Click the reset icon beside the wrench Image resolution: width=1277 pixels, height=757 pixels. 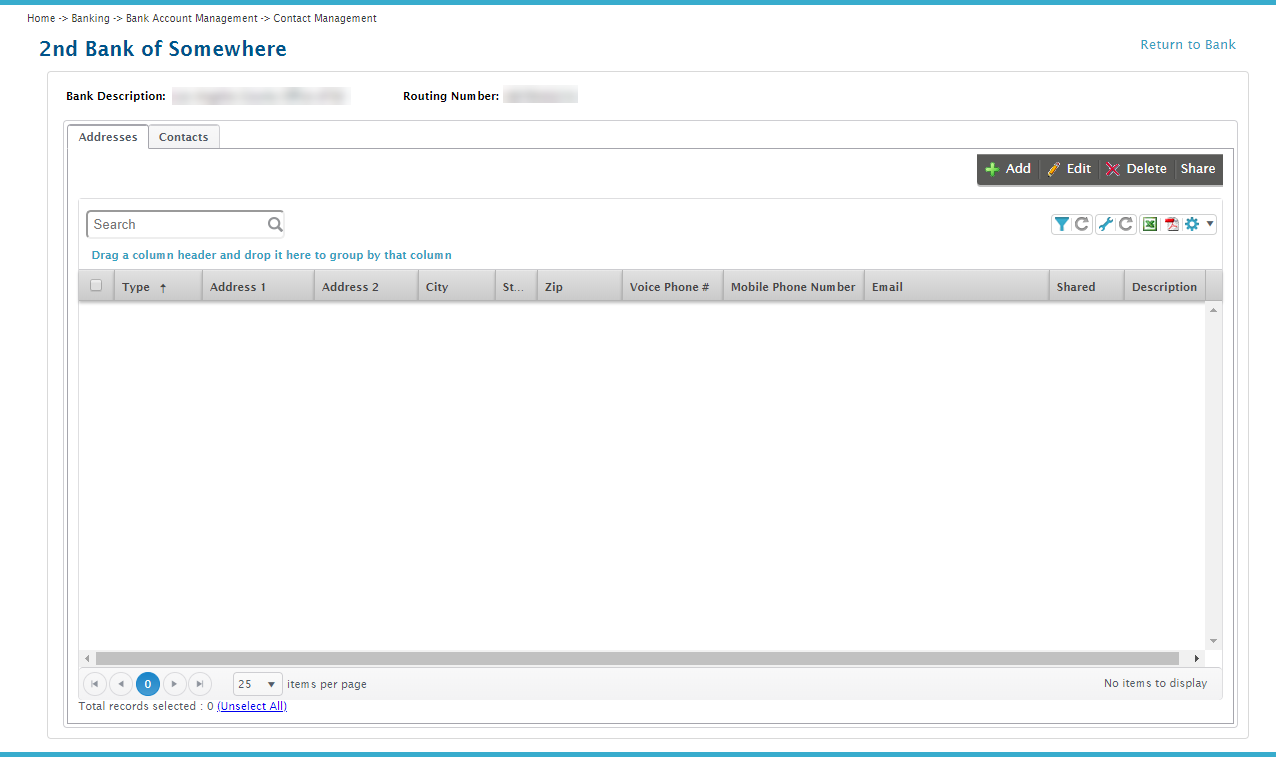[x=1126, y=224]
